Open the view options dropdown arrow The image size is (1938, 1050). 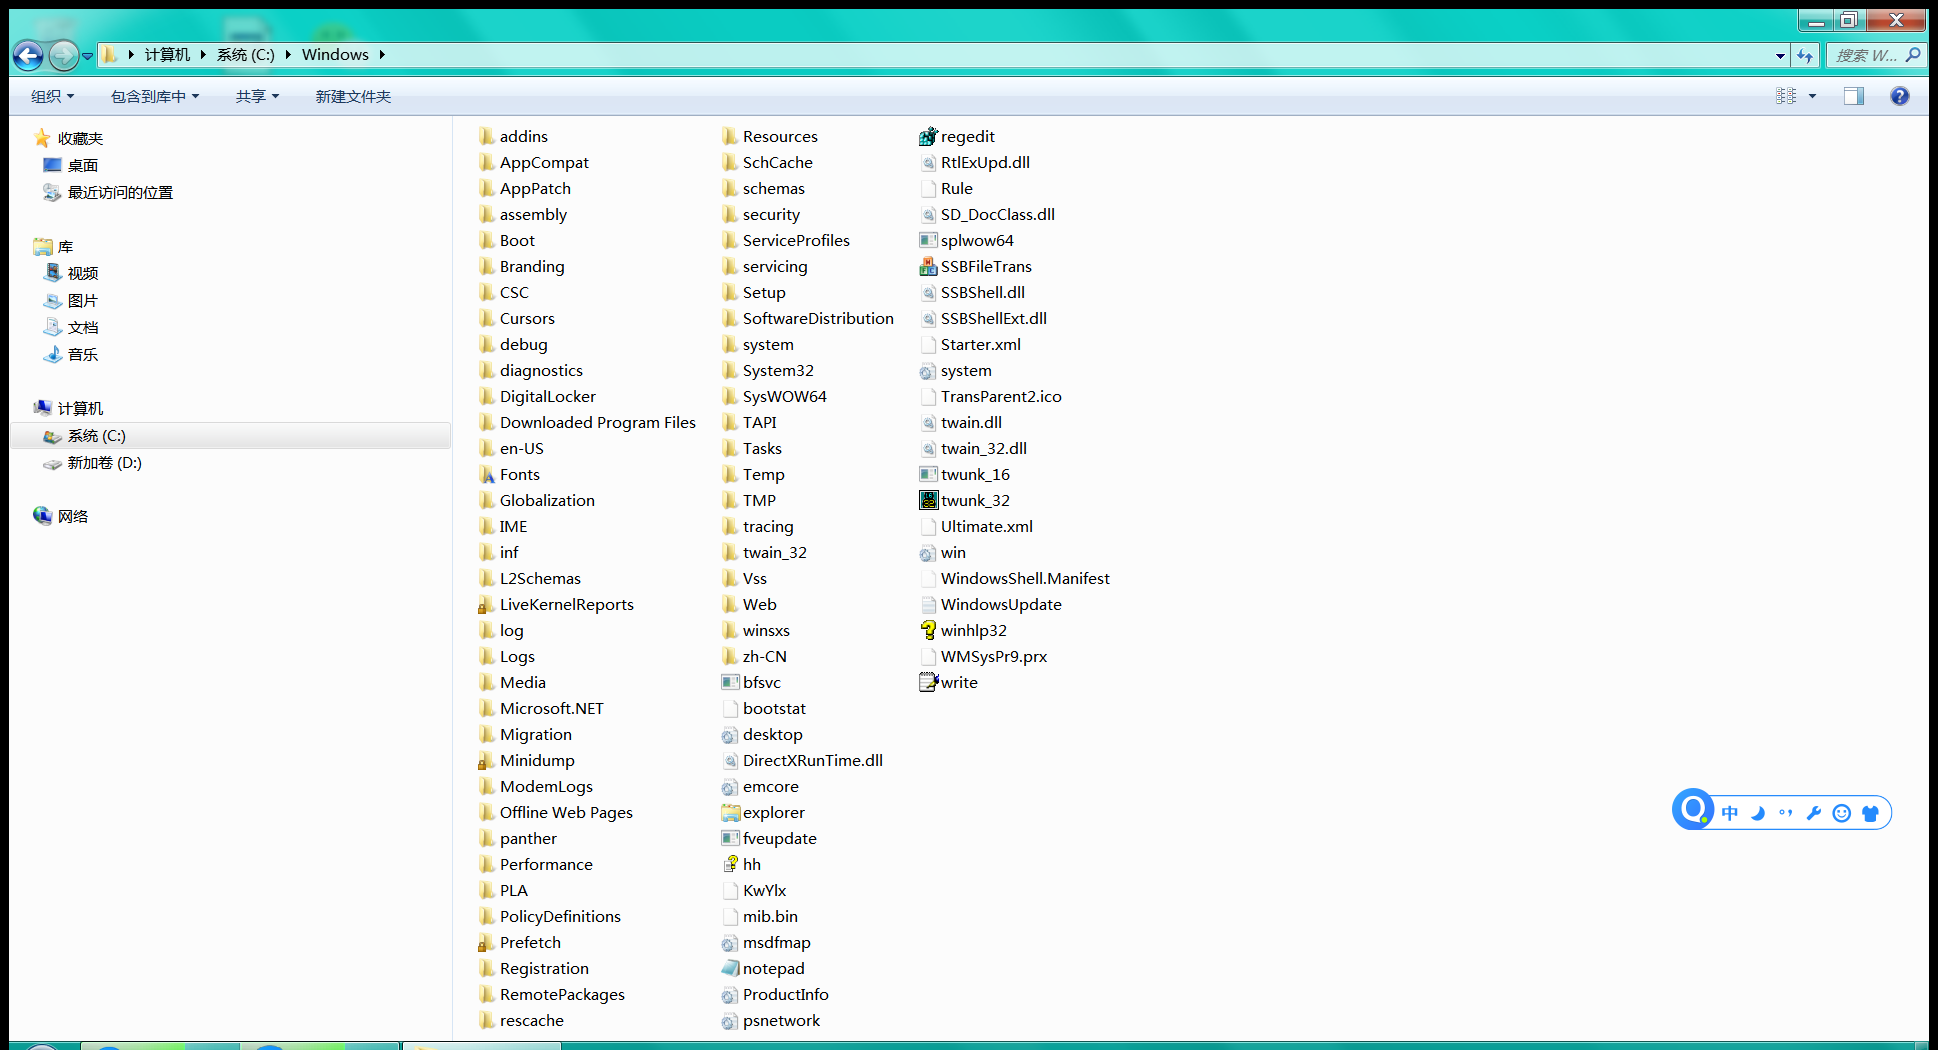coord(1812,96)
